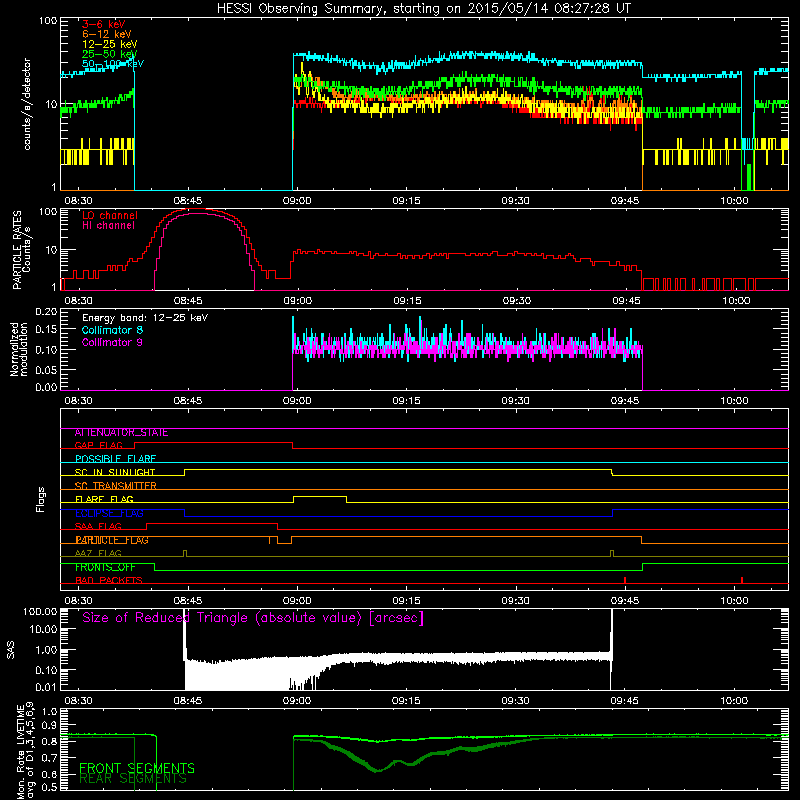The image size is (800, 800).
Task: Click 09:30 tick label under modulation plot
Action: point(515,401)
